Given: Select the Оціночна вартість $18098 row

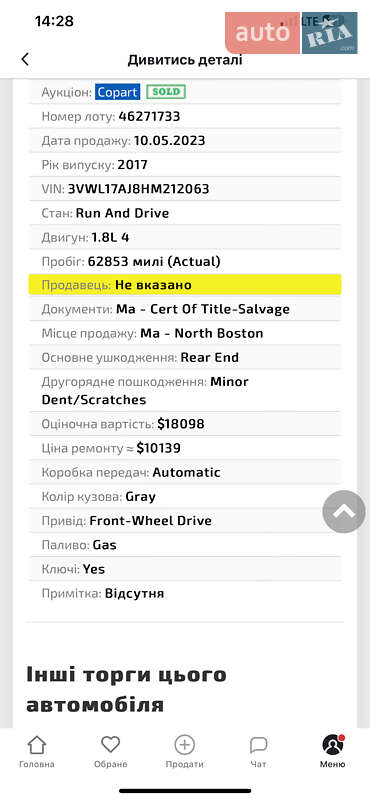Looking at the screenshot, I should tap(185, 424).
